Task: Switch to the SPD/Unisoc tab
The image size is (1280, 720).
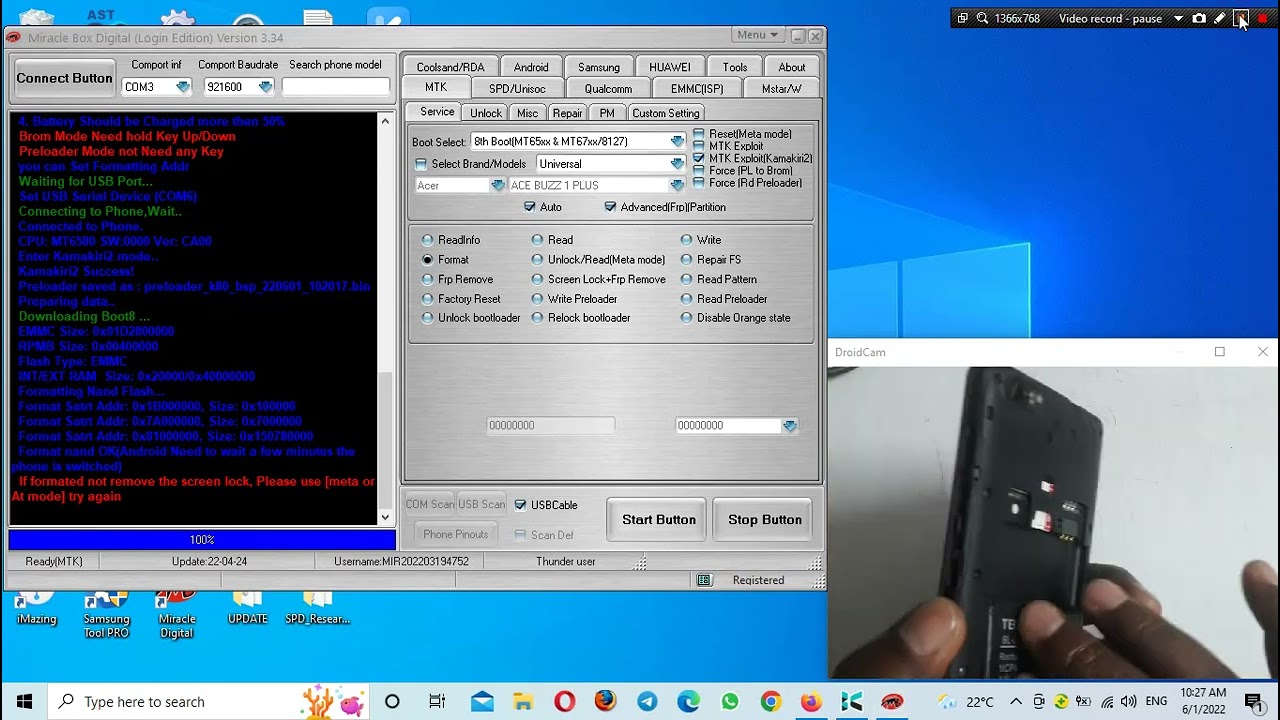Action: click(x=517, y=89)
